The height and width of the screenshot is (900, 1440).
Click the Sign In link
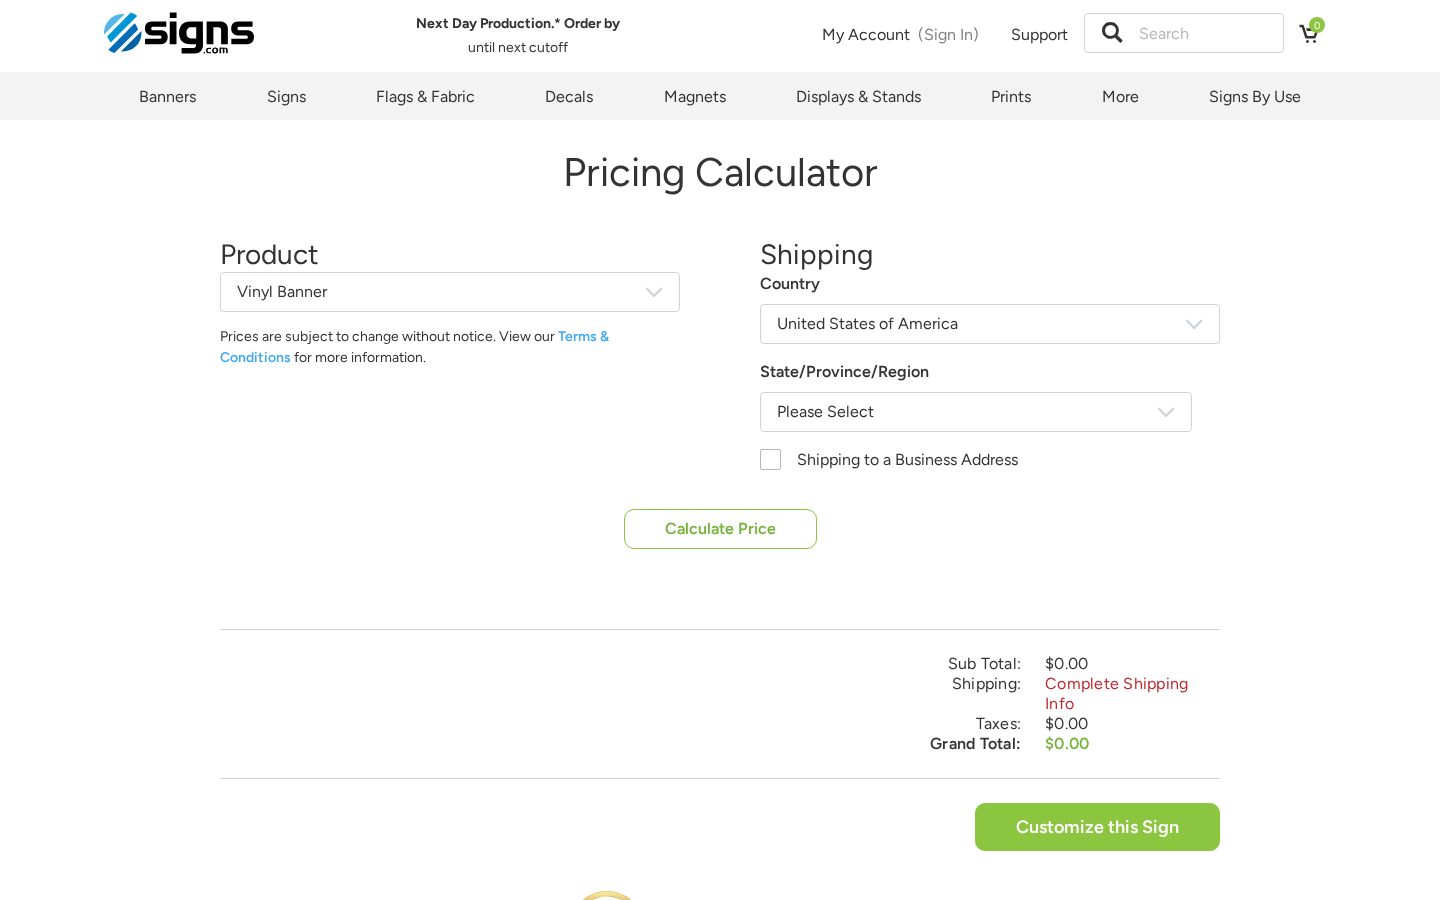point(948,35)
